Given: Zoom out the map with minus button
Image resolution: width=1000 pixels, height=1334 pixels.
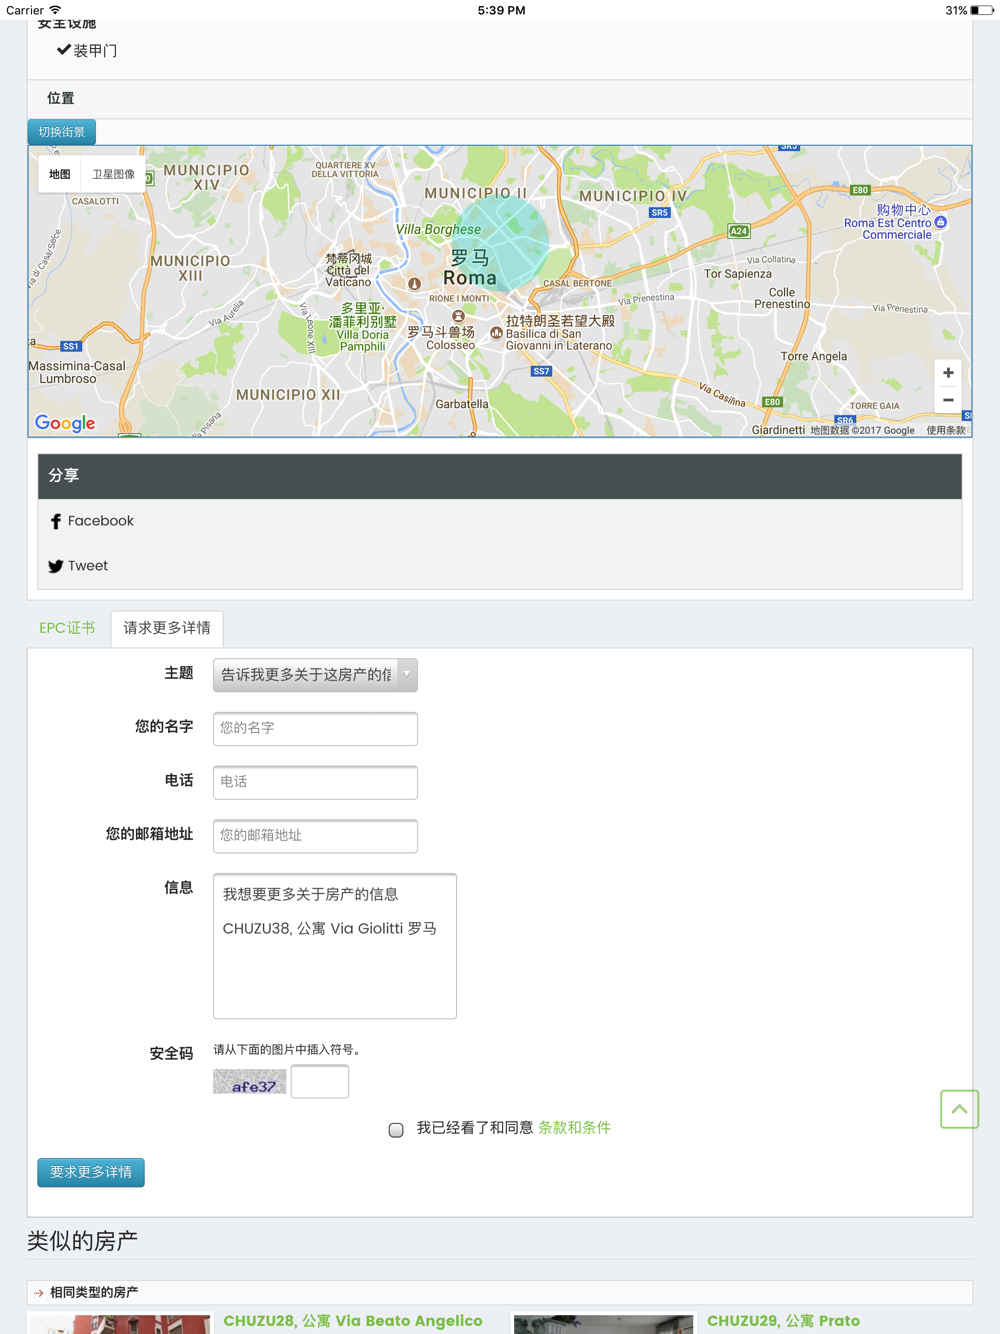Looking at the screenshot, I should (948, 400).
